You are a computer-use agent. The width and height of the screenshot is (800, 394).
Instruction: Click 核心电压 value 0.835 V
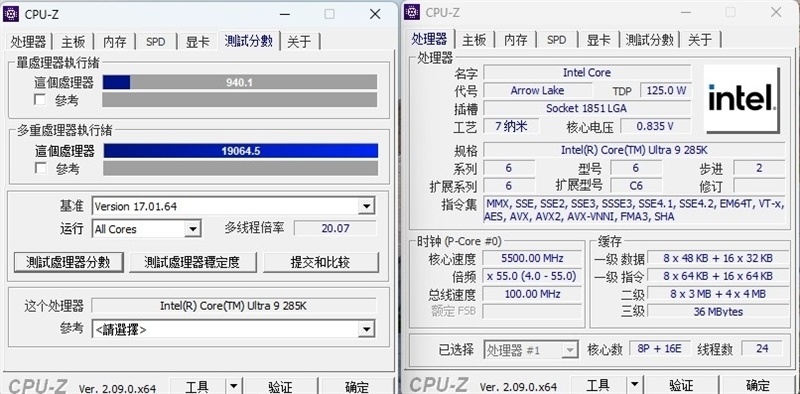655,126
